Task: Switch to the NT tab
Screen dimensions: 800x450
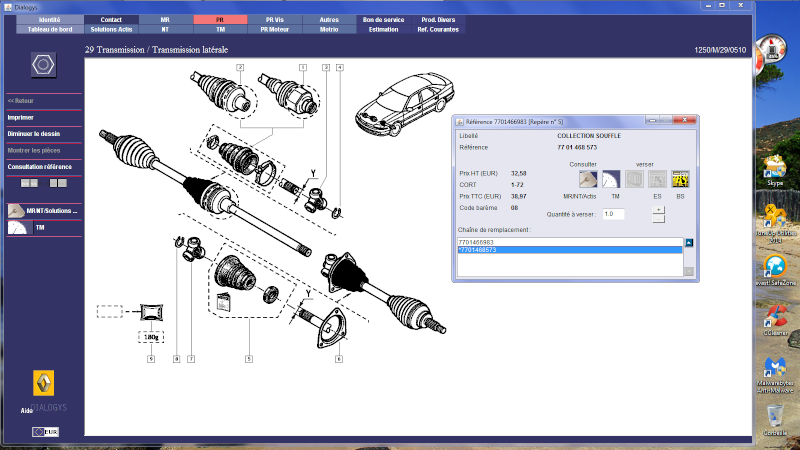Action: point(165,29)
